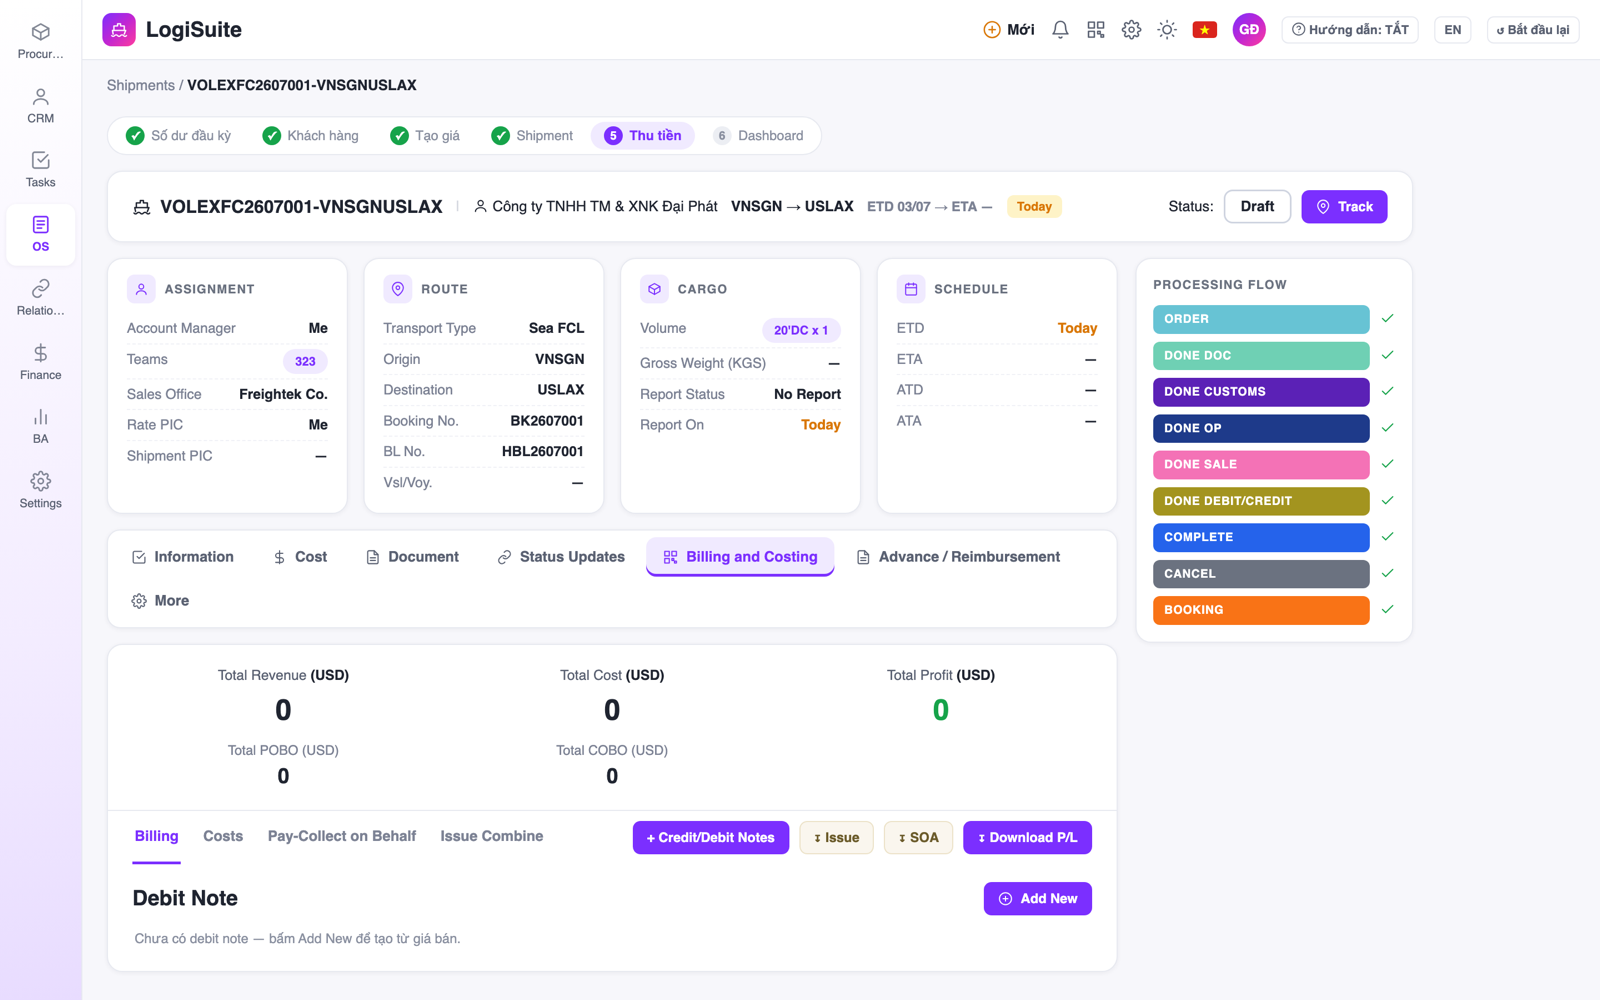
Task: Open the BA chart sidebar icon
Action: (41, 426)
